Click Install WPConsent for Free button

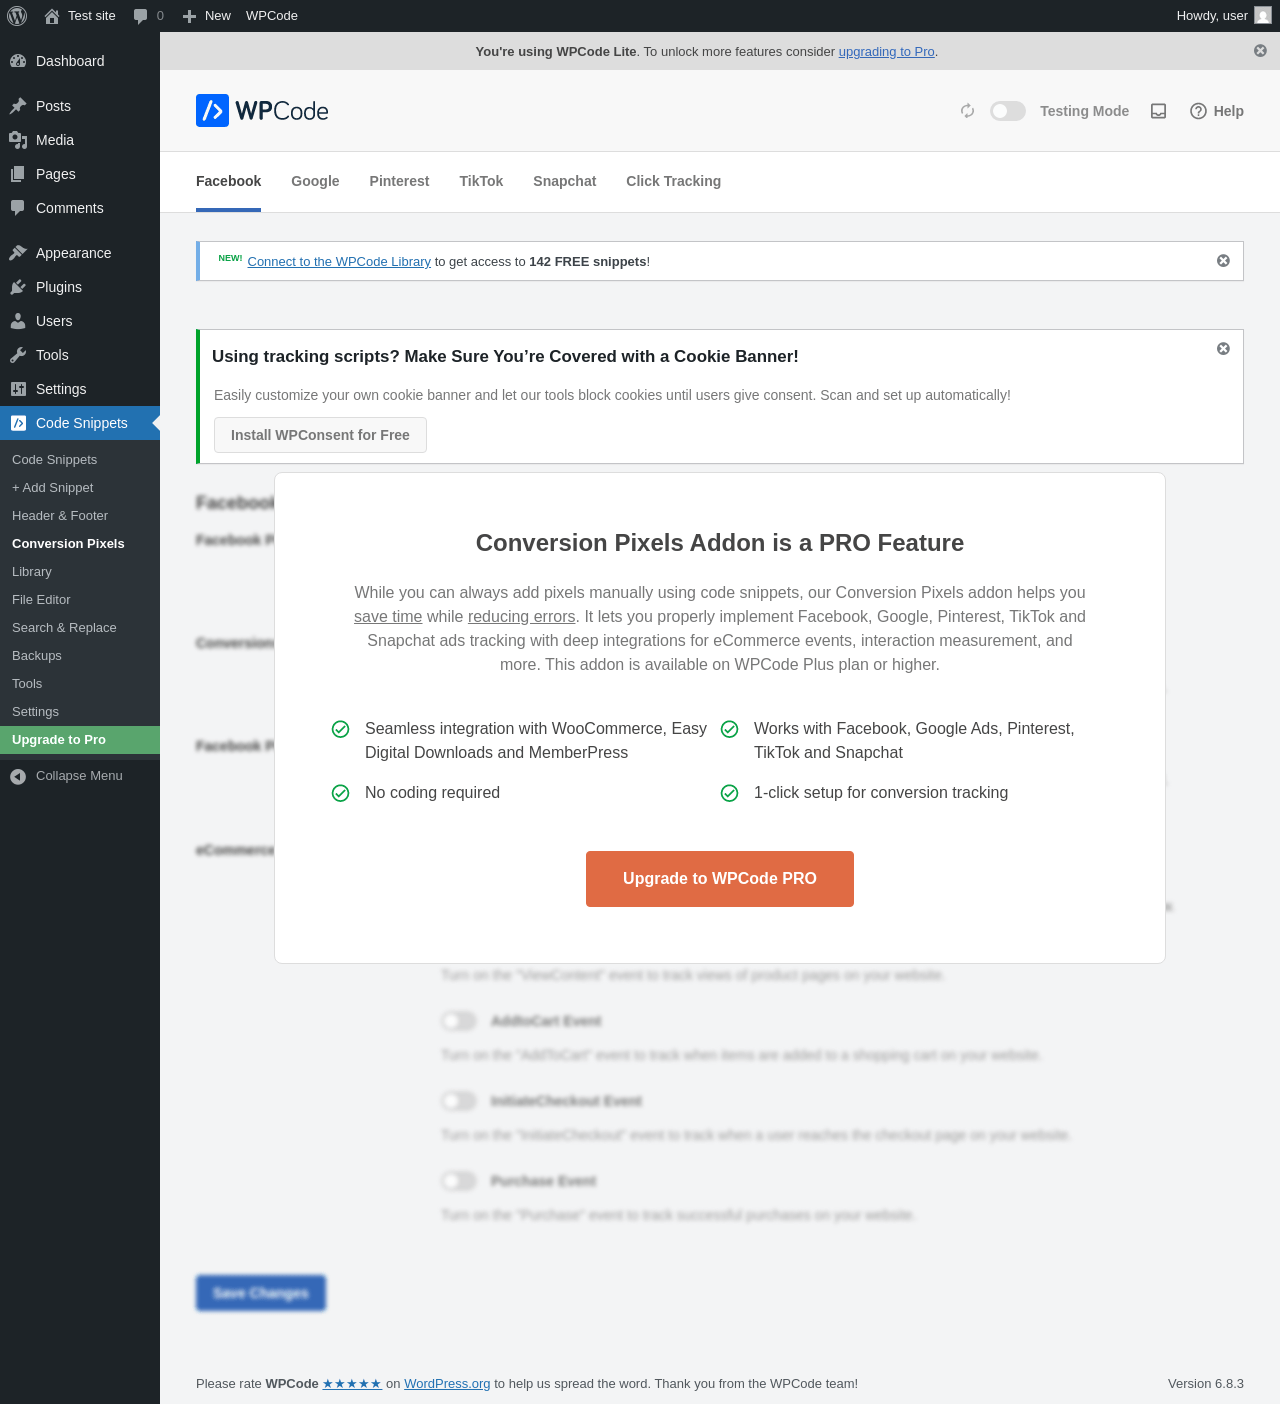pyautogui.click(x=320, y=435)
